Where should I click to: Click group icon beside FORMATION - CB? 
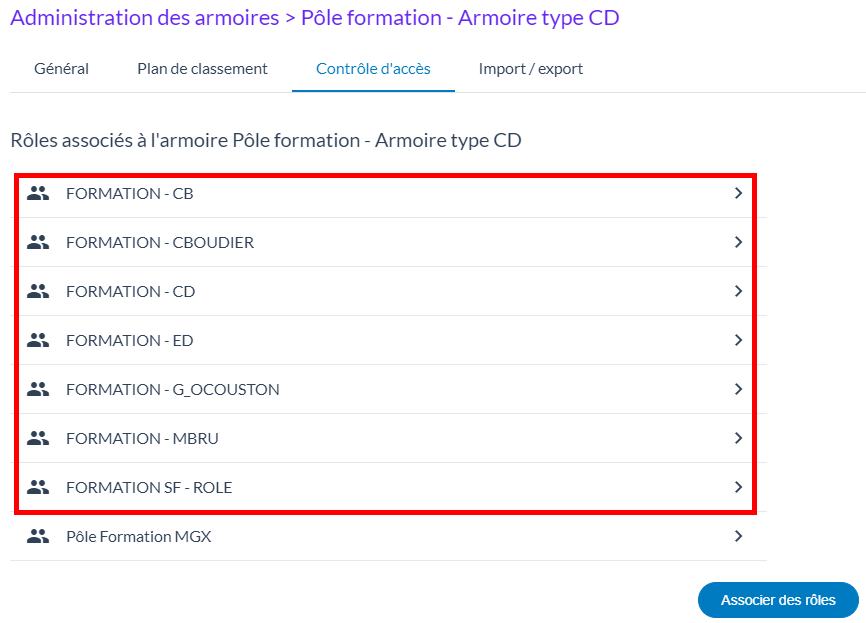[x=38, y=194]
